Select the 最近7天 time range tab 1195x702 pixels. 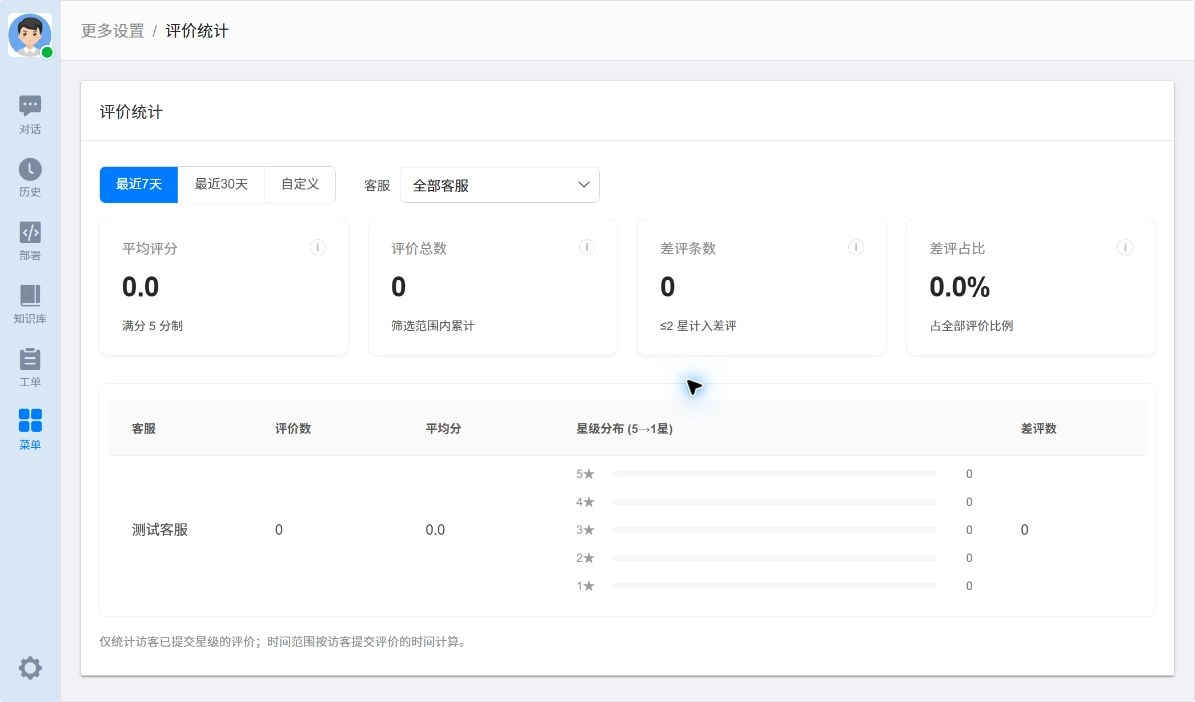pyautogui.click(x=139, y=184)
